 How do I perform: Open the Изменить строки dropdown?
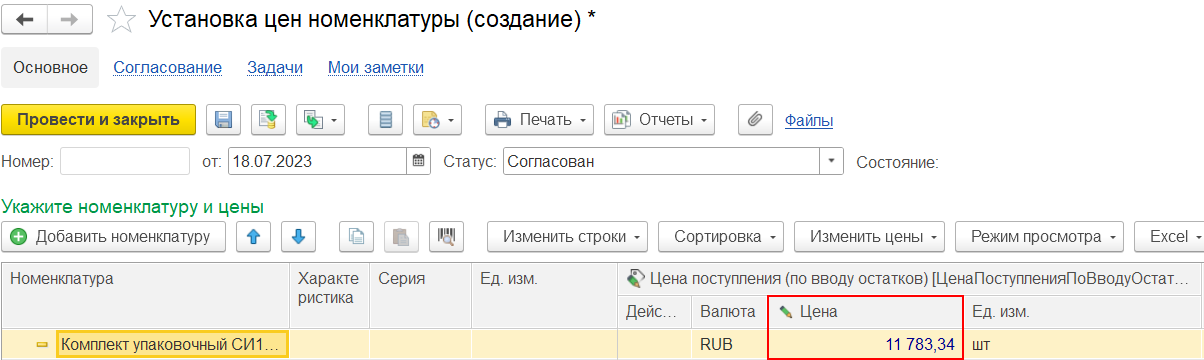point(567,237)
